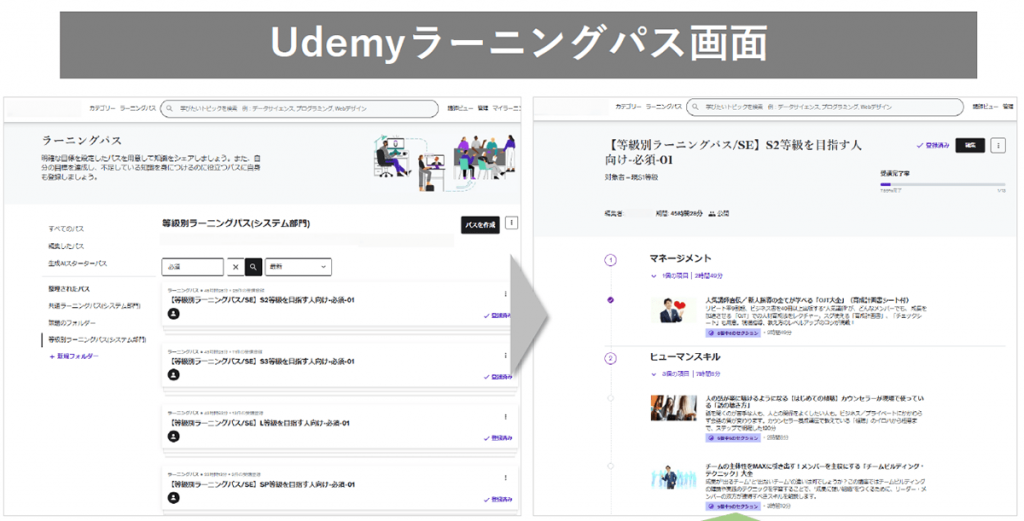Open ラーニングパス in the path detail header

[x=664, y=106]
